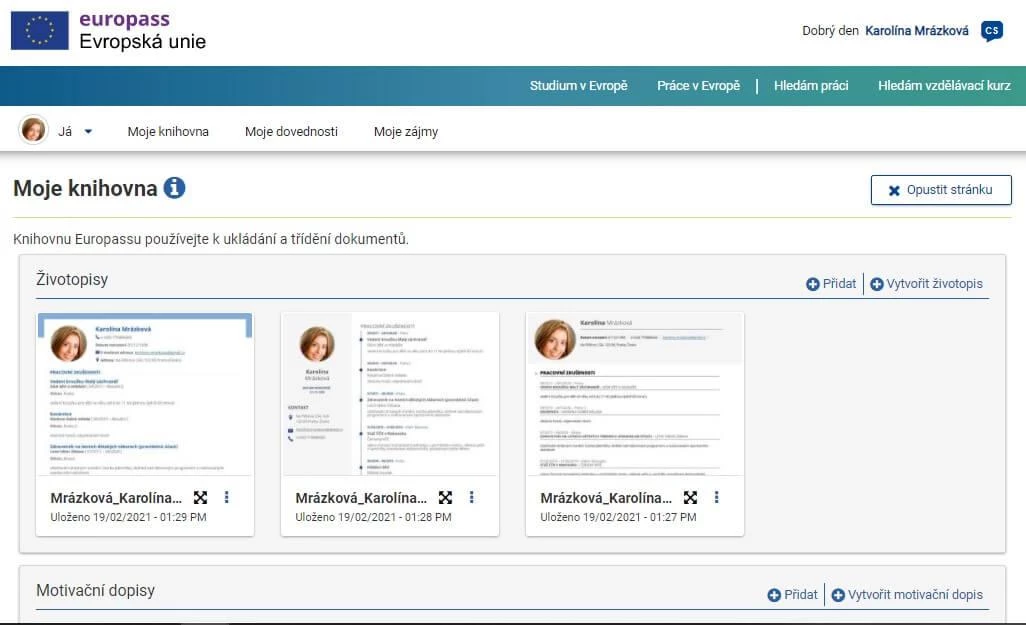Image resolution: width=1026 pixels, height=625 pixels.
Task: Expand the first CV thumbnail fullscreen icon
Action: pos(201,497)
